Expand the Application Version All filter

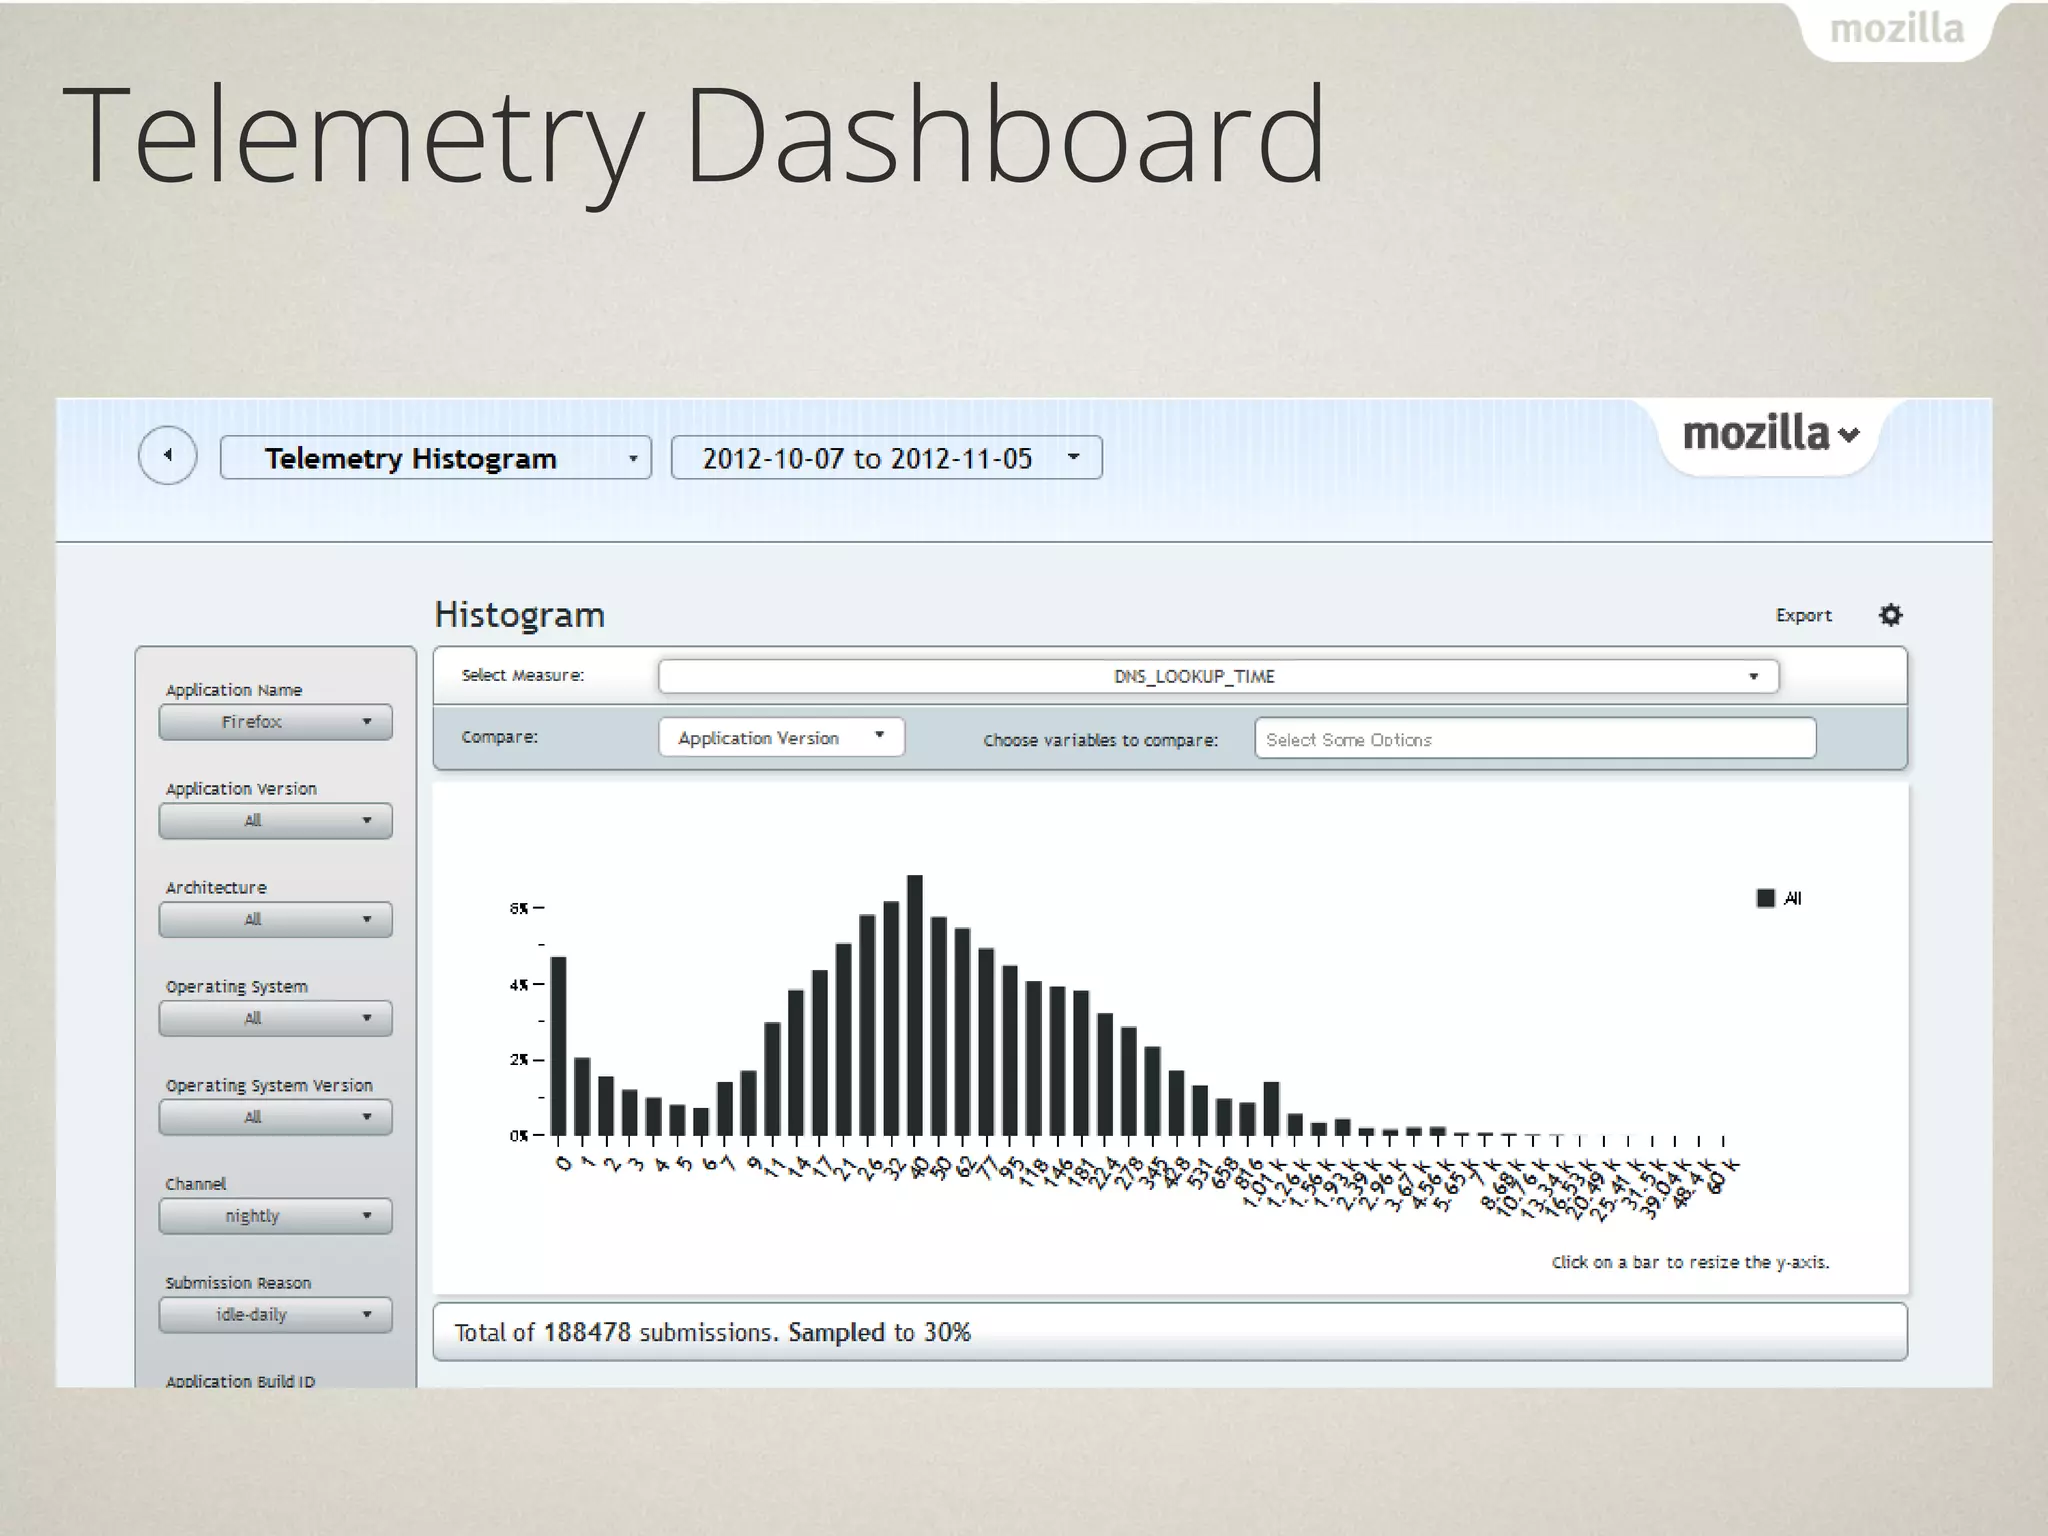click(x=275, y=821)
